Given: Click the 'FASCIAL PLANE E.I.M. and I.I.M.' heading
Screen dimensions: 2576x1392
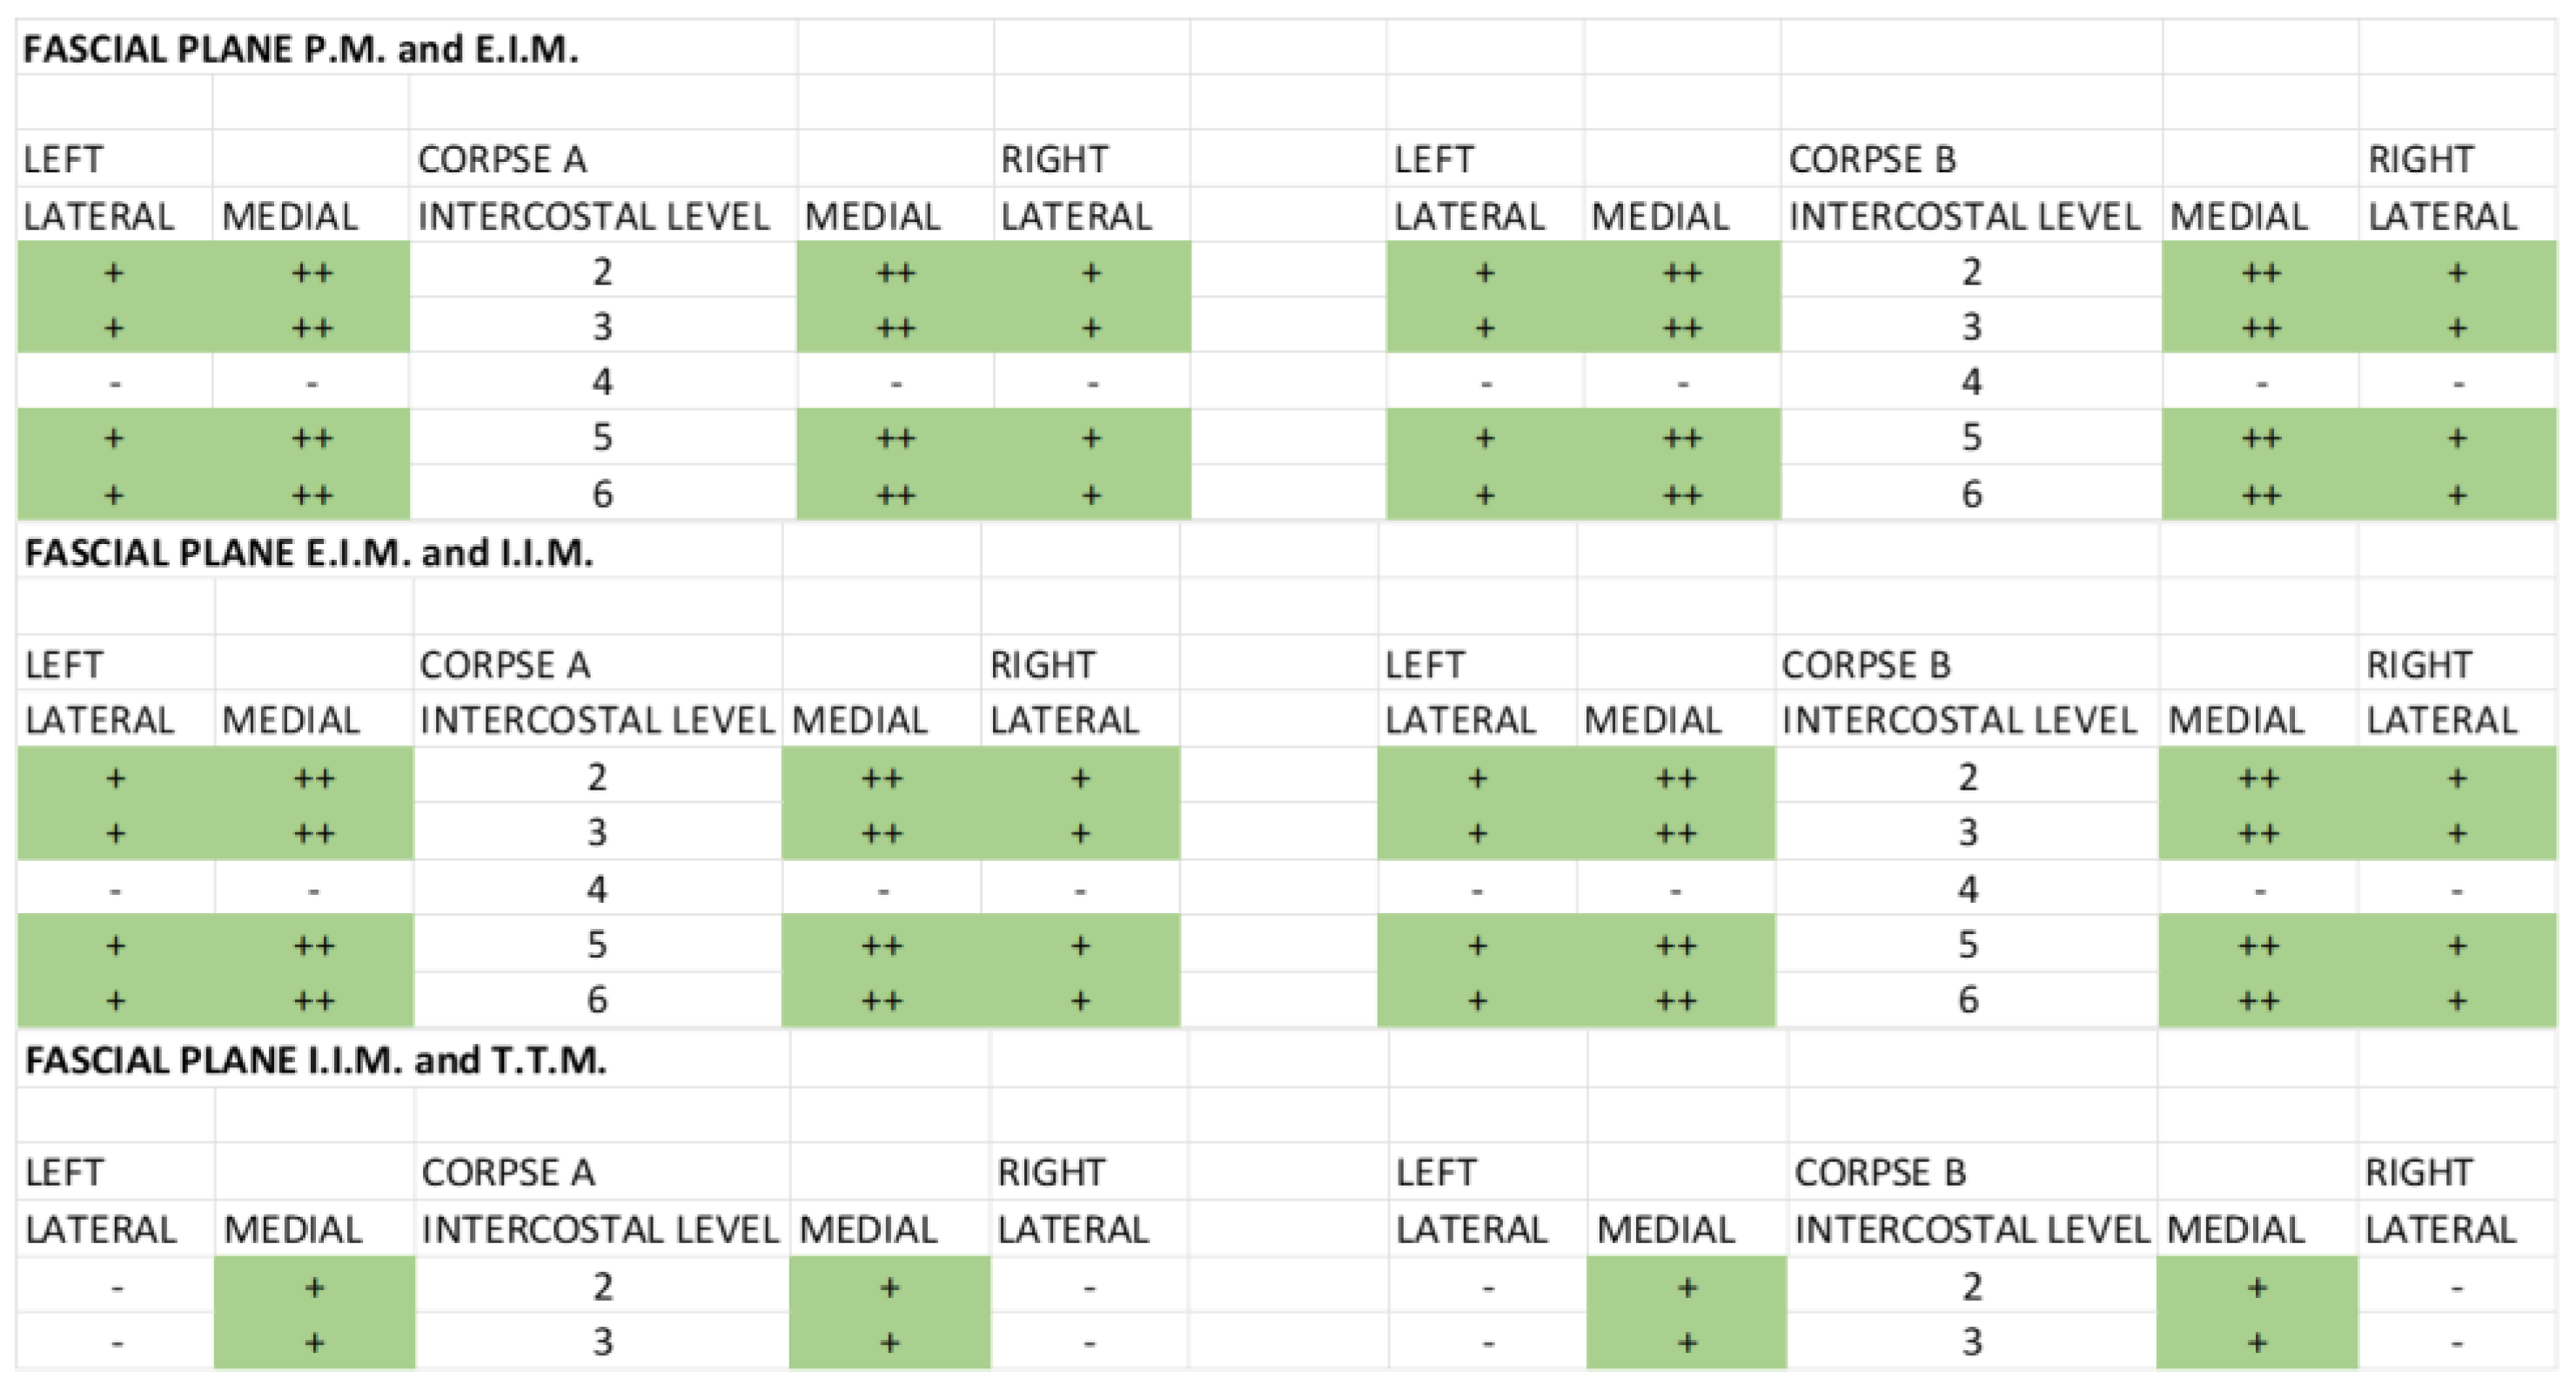Looking at the screenshot, I should click(x=308, y=552).
